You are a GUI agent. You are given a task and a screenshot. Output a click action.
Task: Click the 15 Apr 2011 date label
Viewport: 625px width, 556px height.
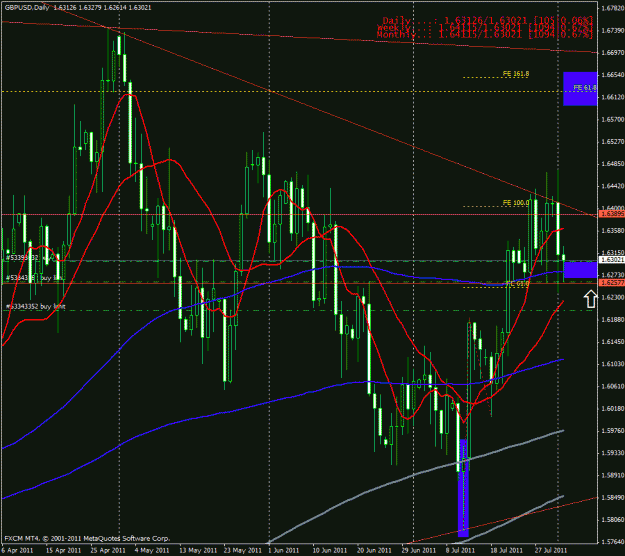point(63,550)
